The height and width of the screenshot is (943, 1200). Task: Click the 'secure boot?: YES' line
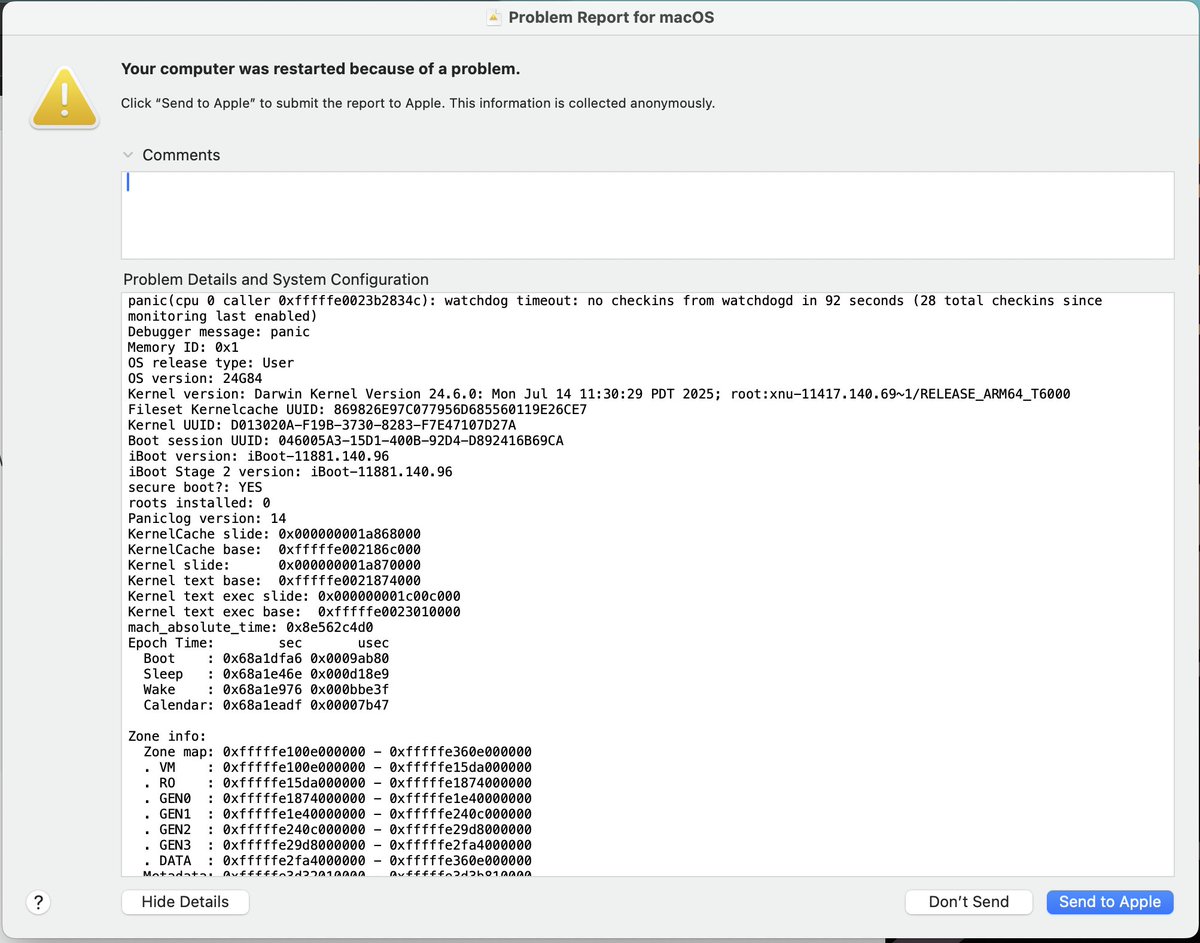click(195, 487)
